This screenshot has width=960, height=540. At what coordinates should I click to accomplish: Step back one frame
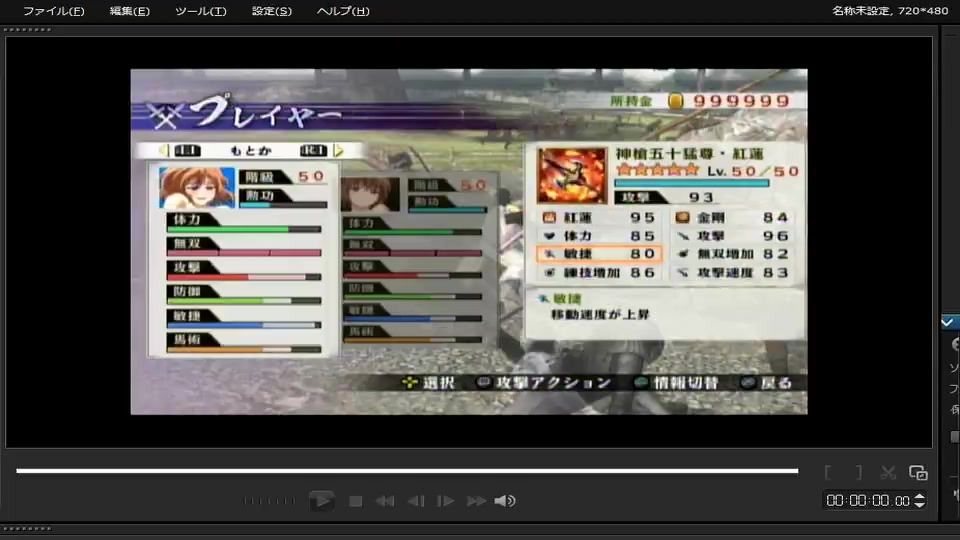click(x=416, y=501)
